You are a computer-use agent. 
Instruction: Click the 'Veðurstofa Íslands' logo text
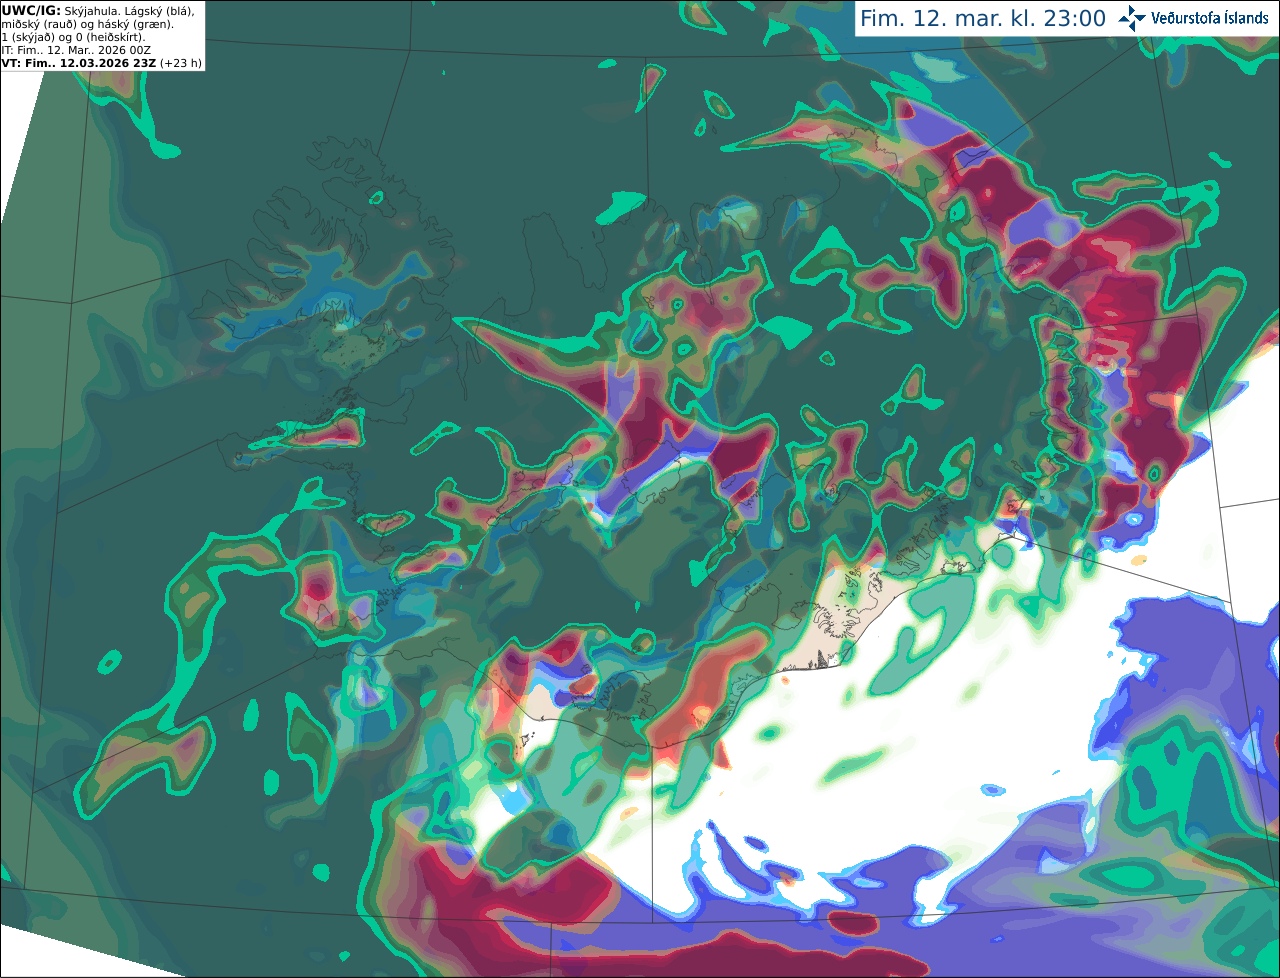[x=1210, y=18]
